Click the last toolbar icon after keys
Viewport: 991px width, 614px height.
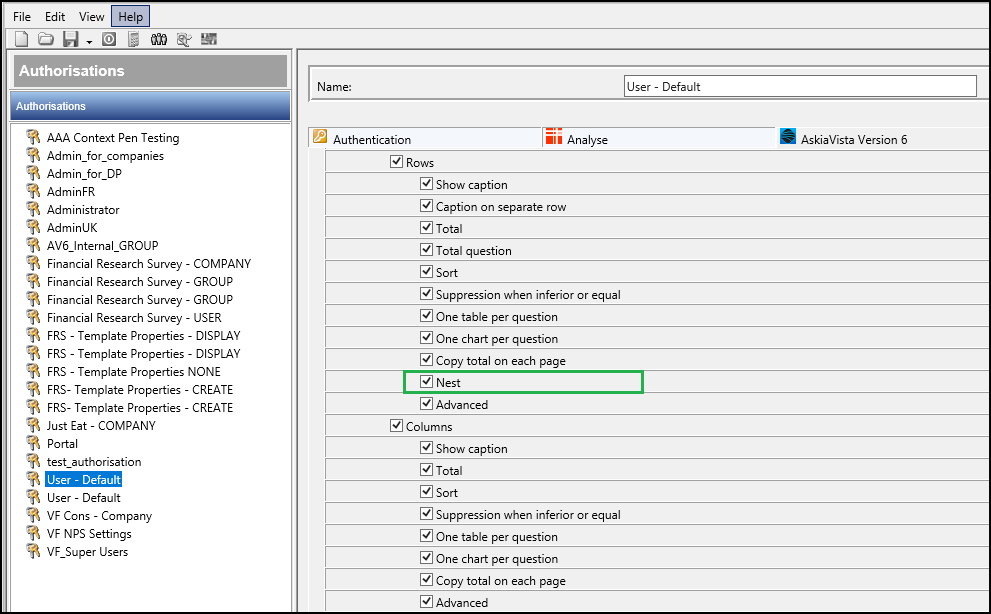209,39
